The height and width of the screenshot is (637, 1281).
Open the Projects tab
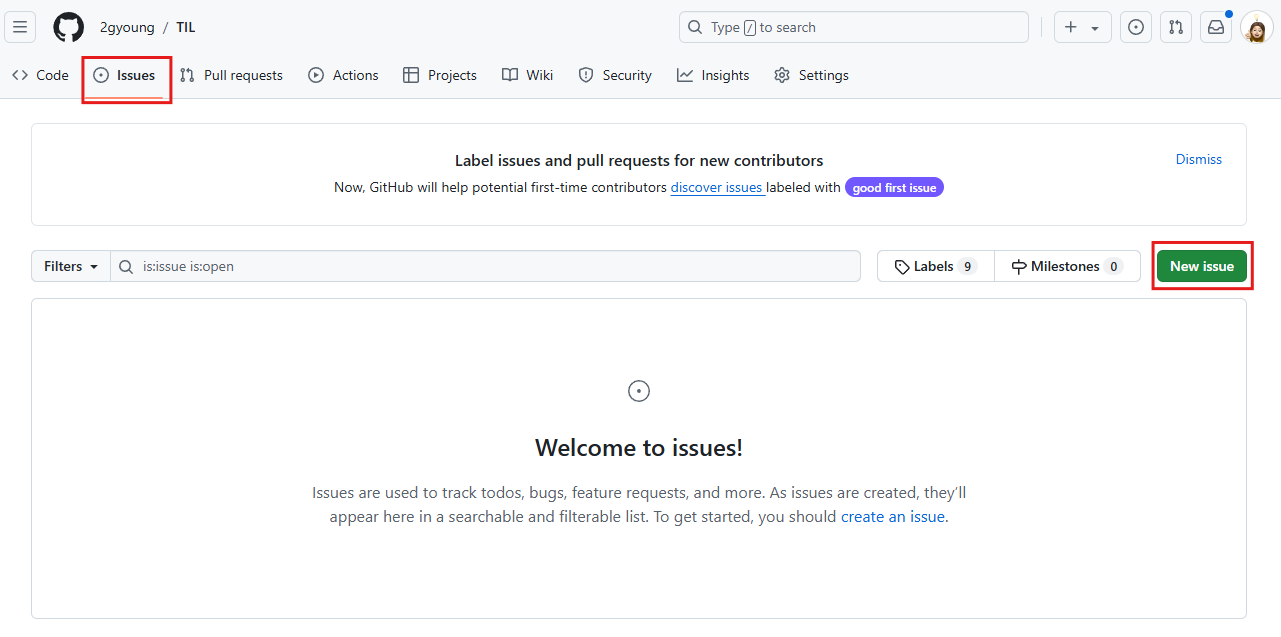tap(440, 75)
